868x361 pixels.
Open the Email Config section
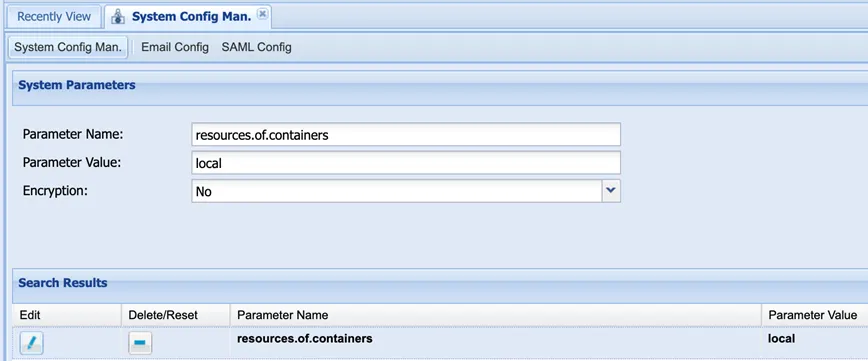175,47
